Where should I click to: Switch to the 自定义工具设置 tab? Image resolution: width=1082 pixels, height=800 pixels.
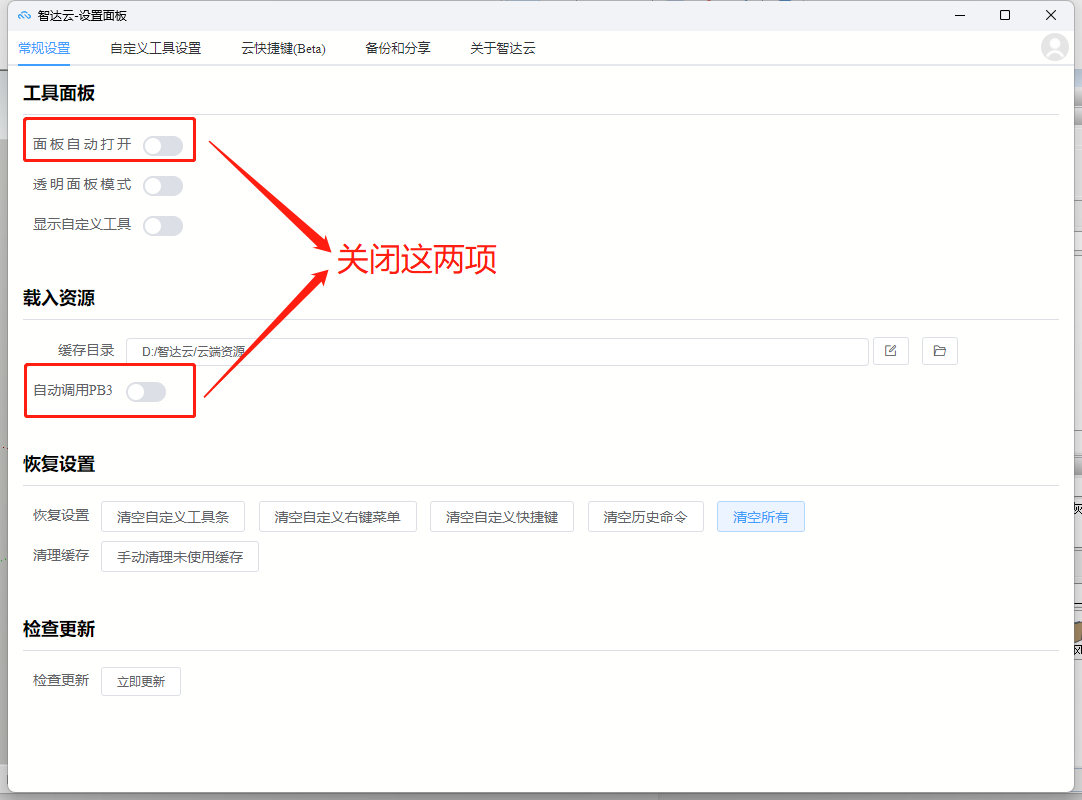click(155, 48)
